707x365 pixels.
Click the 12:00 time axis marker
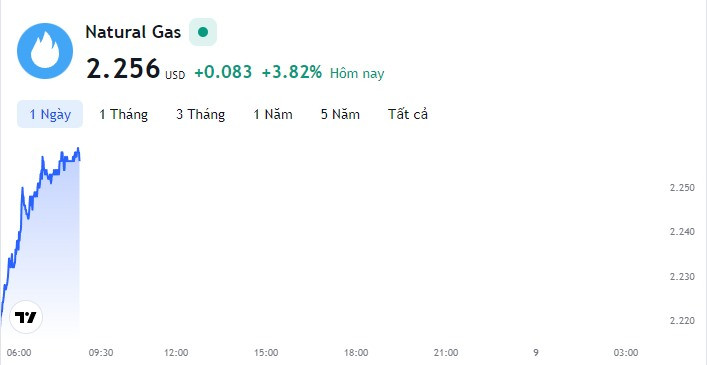point(176,352)
